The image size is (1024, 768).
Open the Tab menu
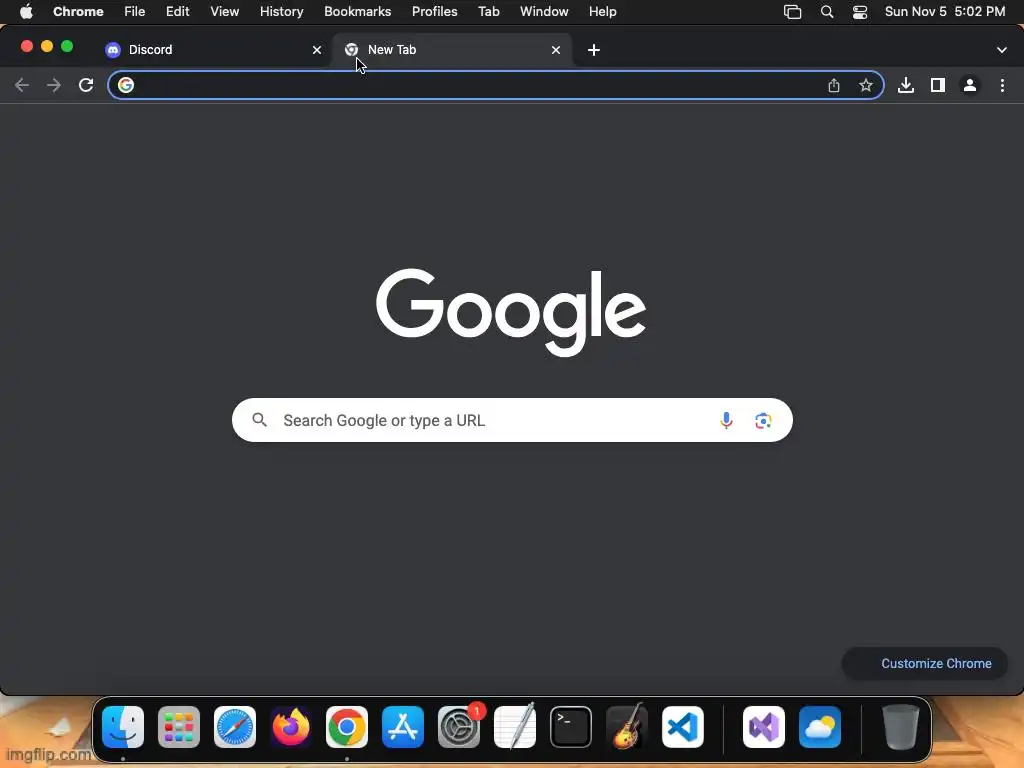pyautogui.click(x=488, y=11)
